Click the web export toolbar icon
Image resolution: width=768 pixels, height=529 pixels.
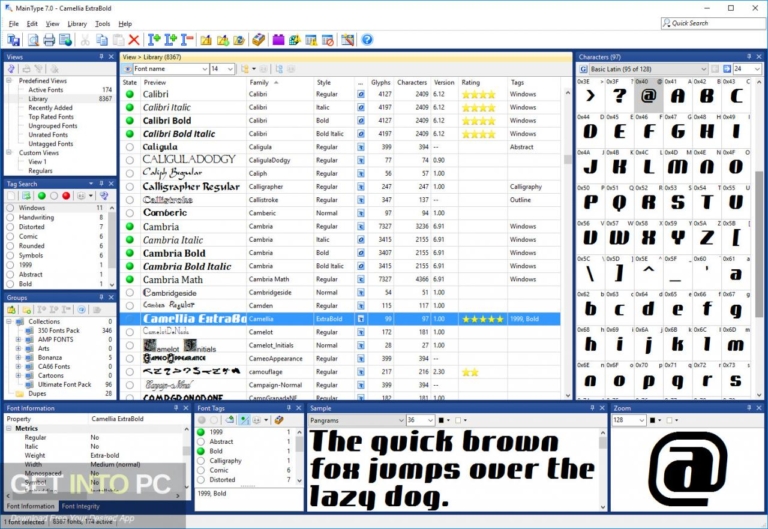click(x=66, y=40)
